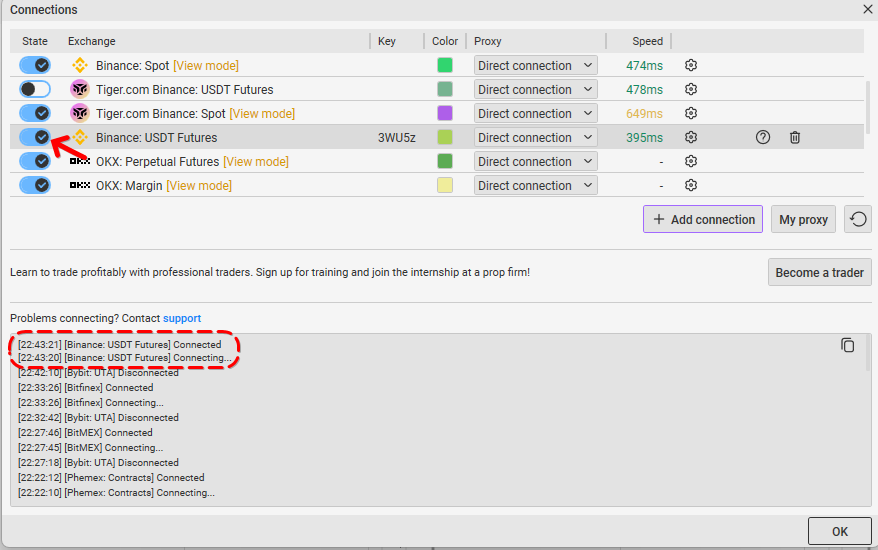Open proxy dropdown for Tiger.com Binance: Spot

coord(535,114)
